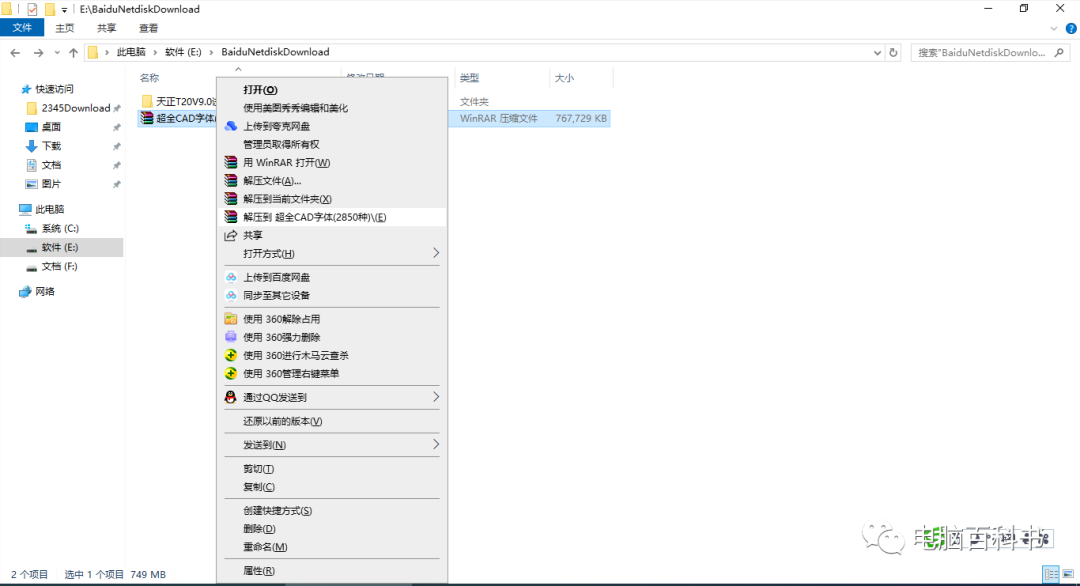
Task: Open with WinRAR from context menu
Action: (332, 163)
